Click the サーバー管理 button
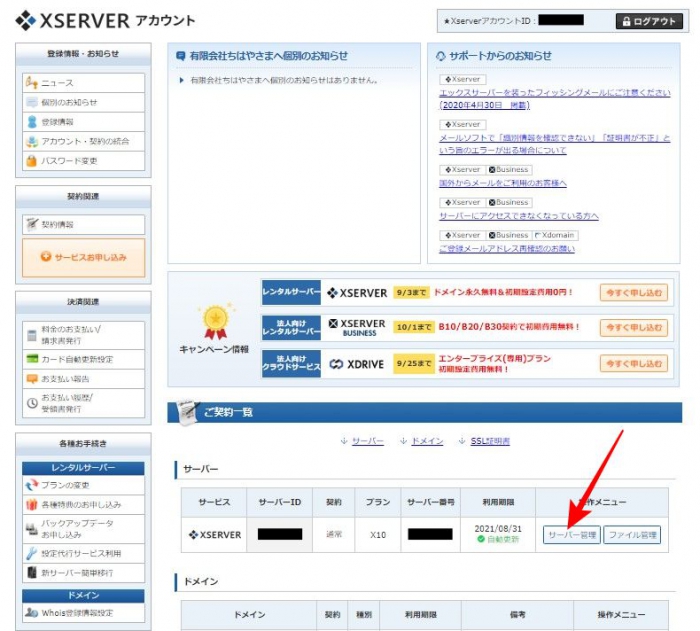This screenshot has height=631, width=700. tap(572, 535)
